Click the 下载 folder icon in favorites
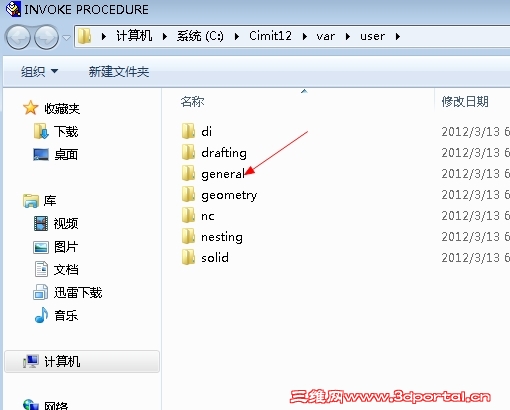The width and height of the screenshot is (510, 410). [41, 131]
